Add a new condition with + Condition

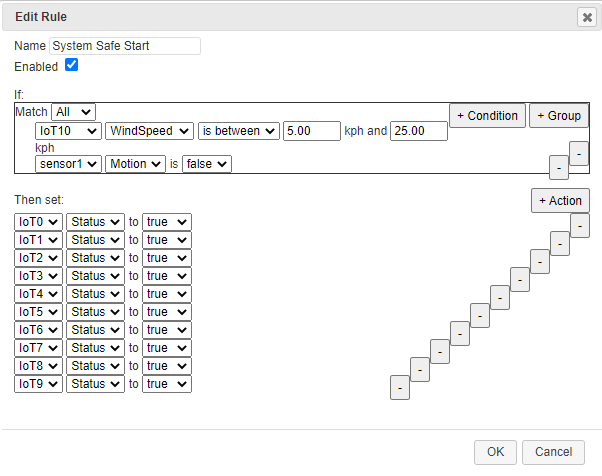click(487, 116)
